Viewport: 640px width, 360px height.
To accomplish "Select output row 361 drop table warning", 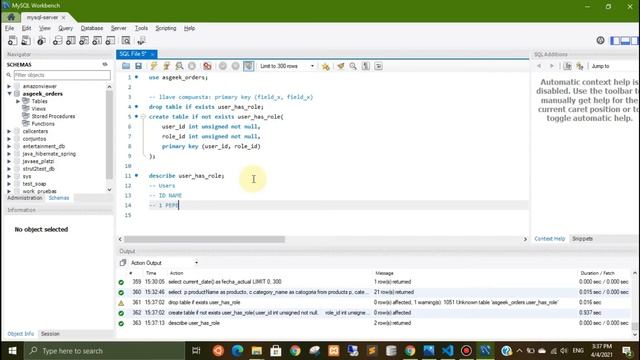I will 373,302.
